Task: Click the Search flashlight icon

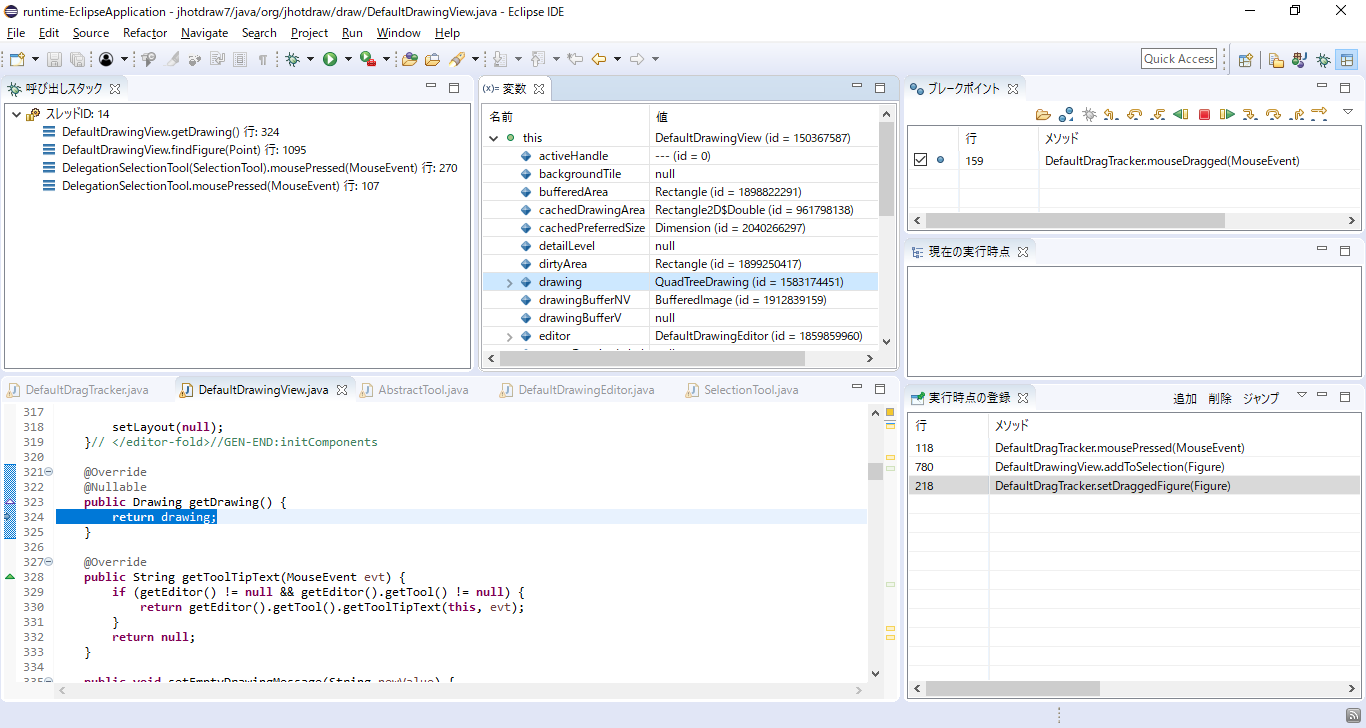Action: click(x=457, y=59)
